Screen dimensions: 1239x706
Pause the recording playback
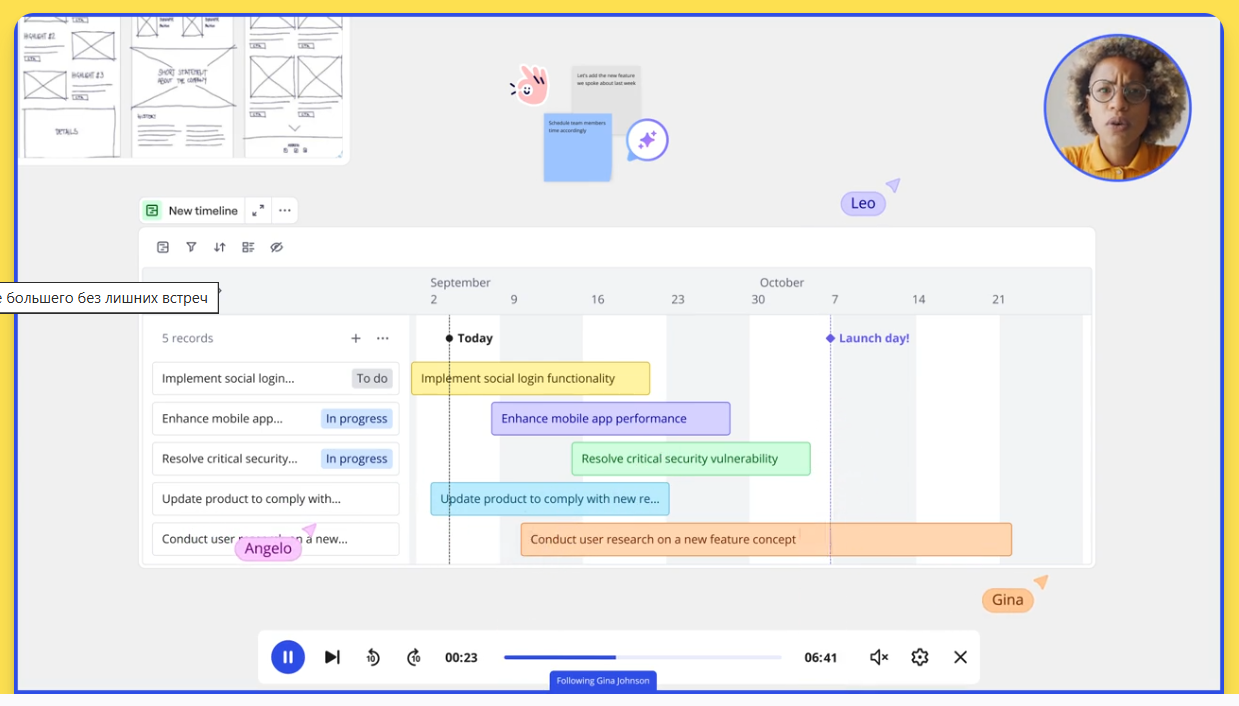point(288,657)
